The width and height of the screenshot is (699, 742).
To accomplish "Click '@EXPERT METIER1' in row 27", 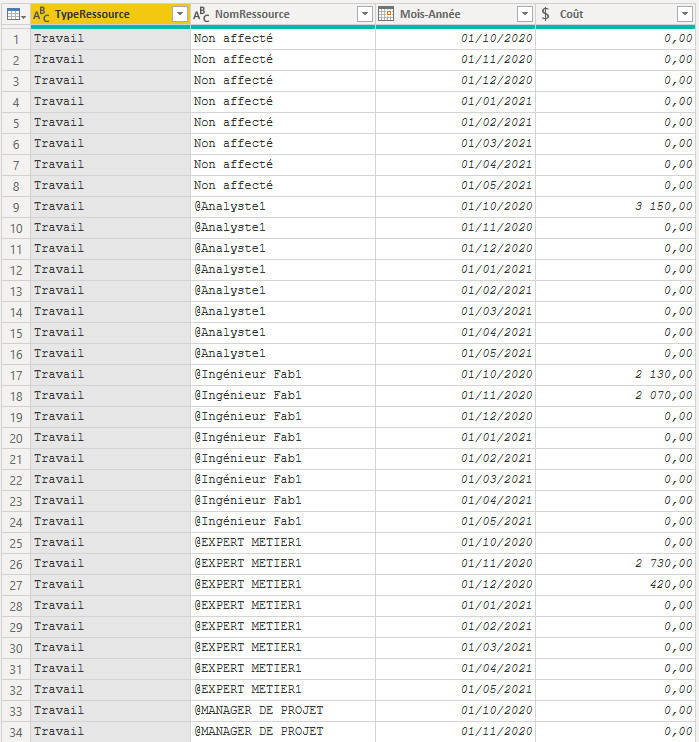I will click(248, 584).
